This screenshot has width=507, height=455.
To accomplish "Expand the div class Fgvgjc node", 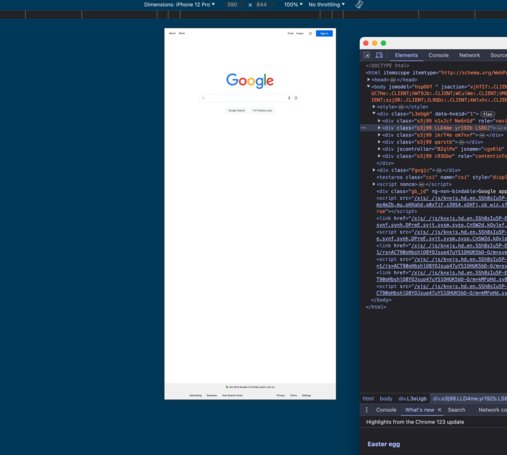I will (x=374, y=170).
